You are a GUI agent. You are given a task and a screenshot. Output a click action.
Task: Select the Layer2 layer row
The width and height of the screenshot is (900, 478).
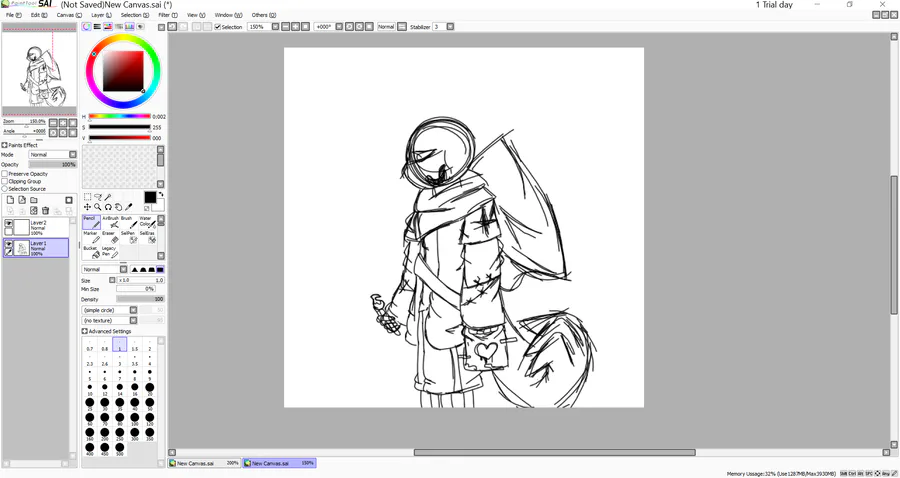tap(36, 227)
